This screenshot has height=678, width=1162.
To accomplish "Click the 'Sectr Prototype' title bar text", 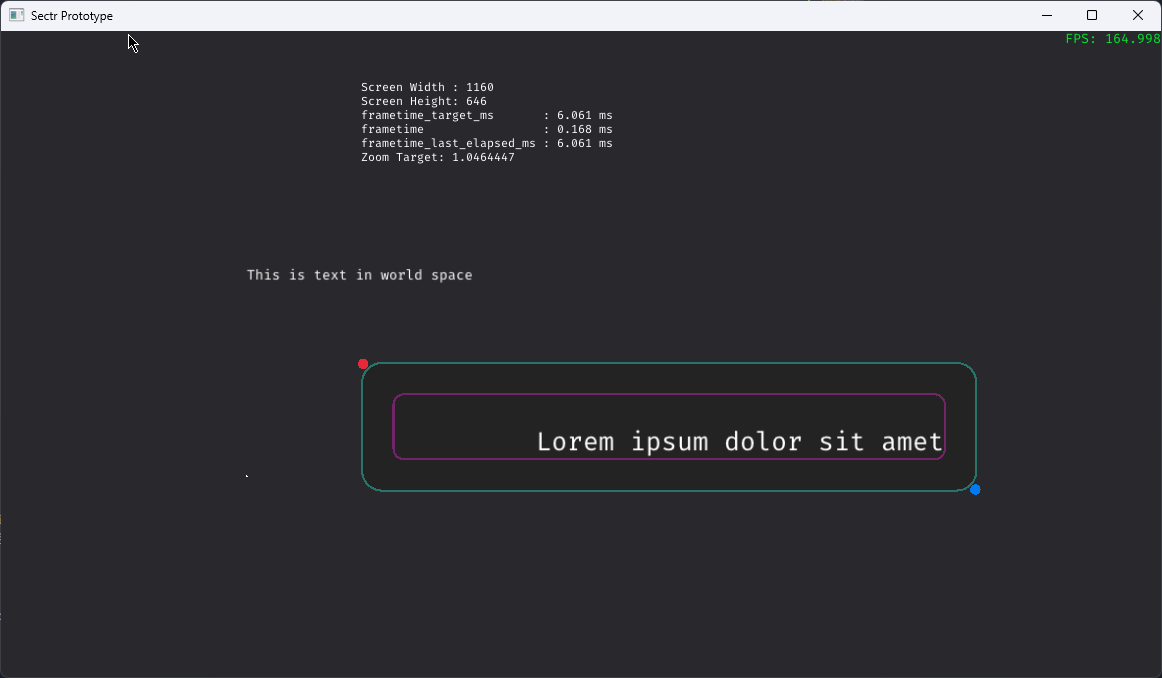I will point(72,16).
